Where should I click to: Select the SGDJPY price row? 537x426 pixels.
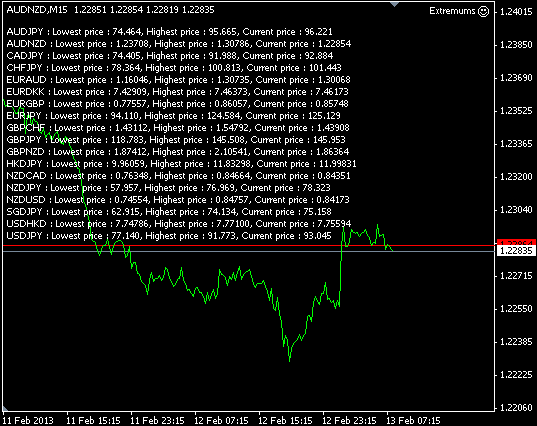169,212
